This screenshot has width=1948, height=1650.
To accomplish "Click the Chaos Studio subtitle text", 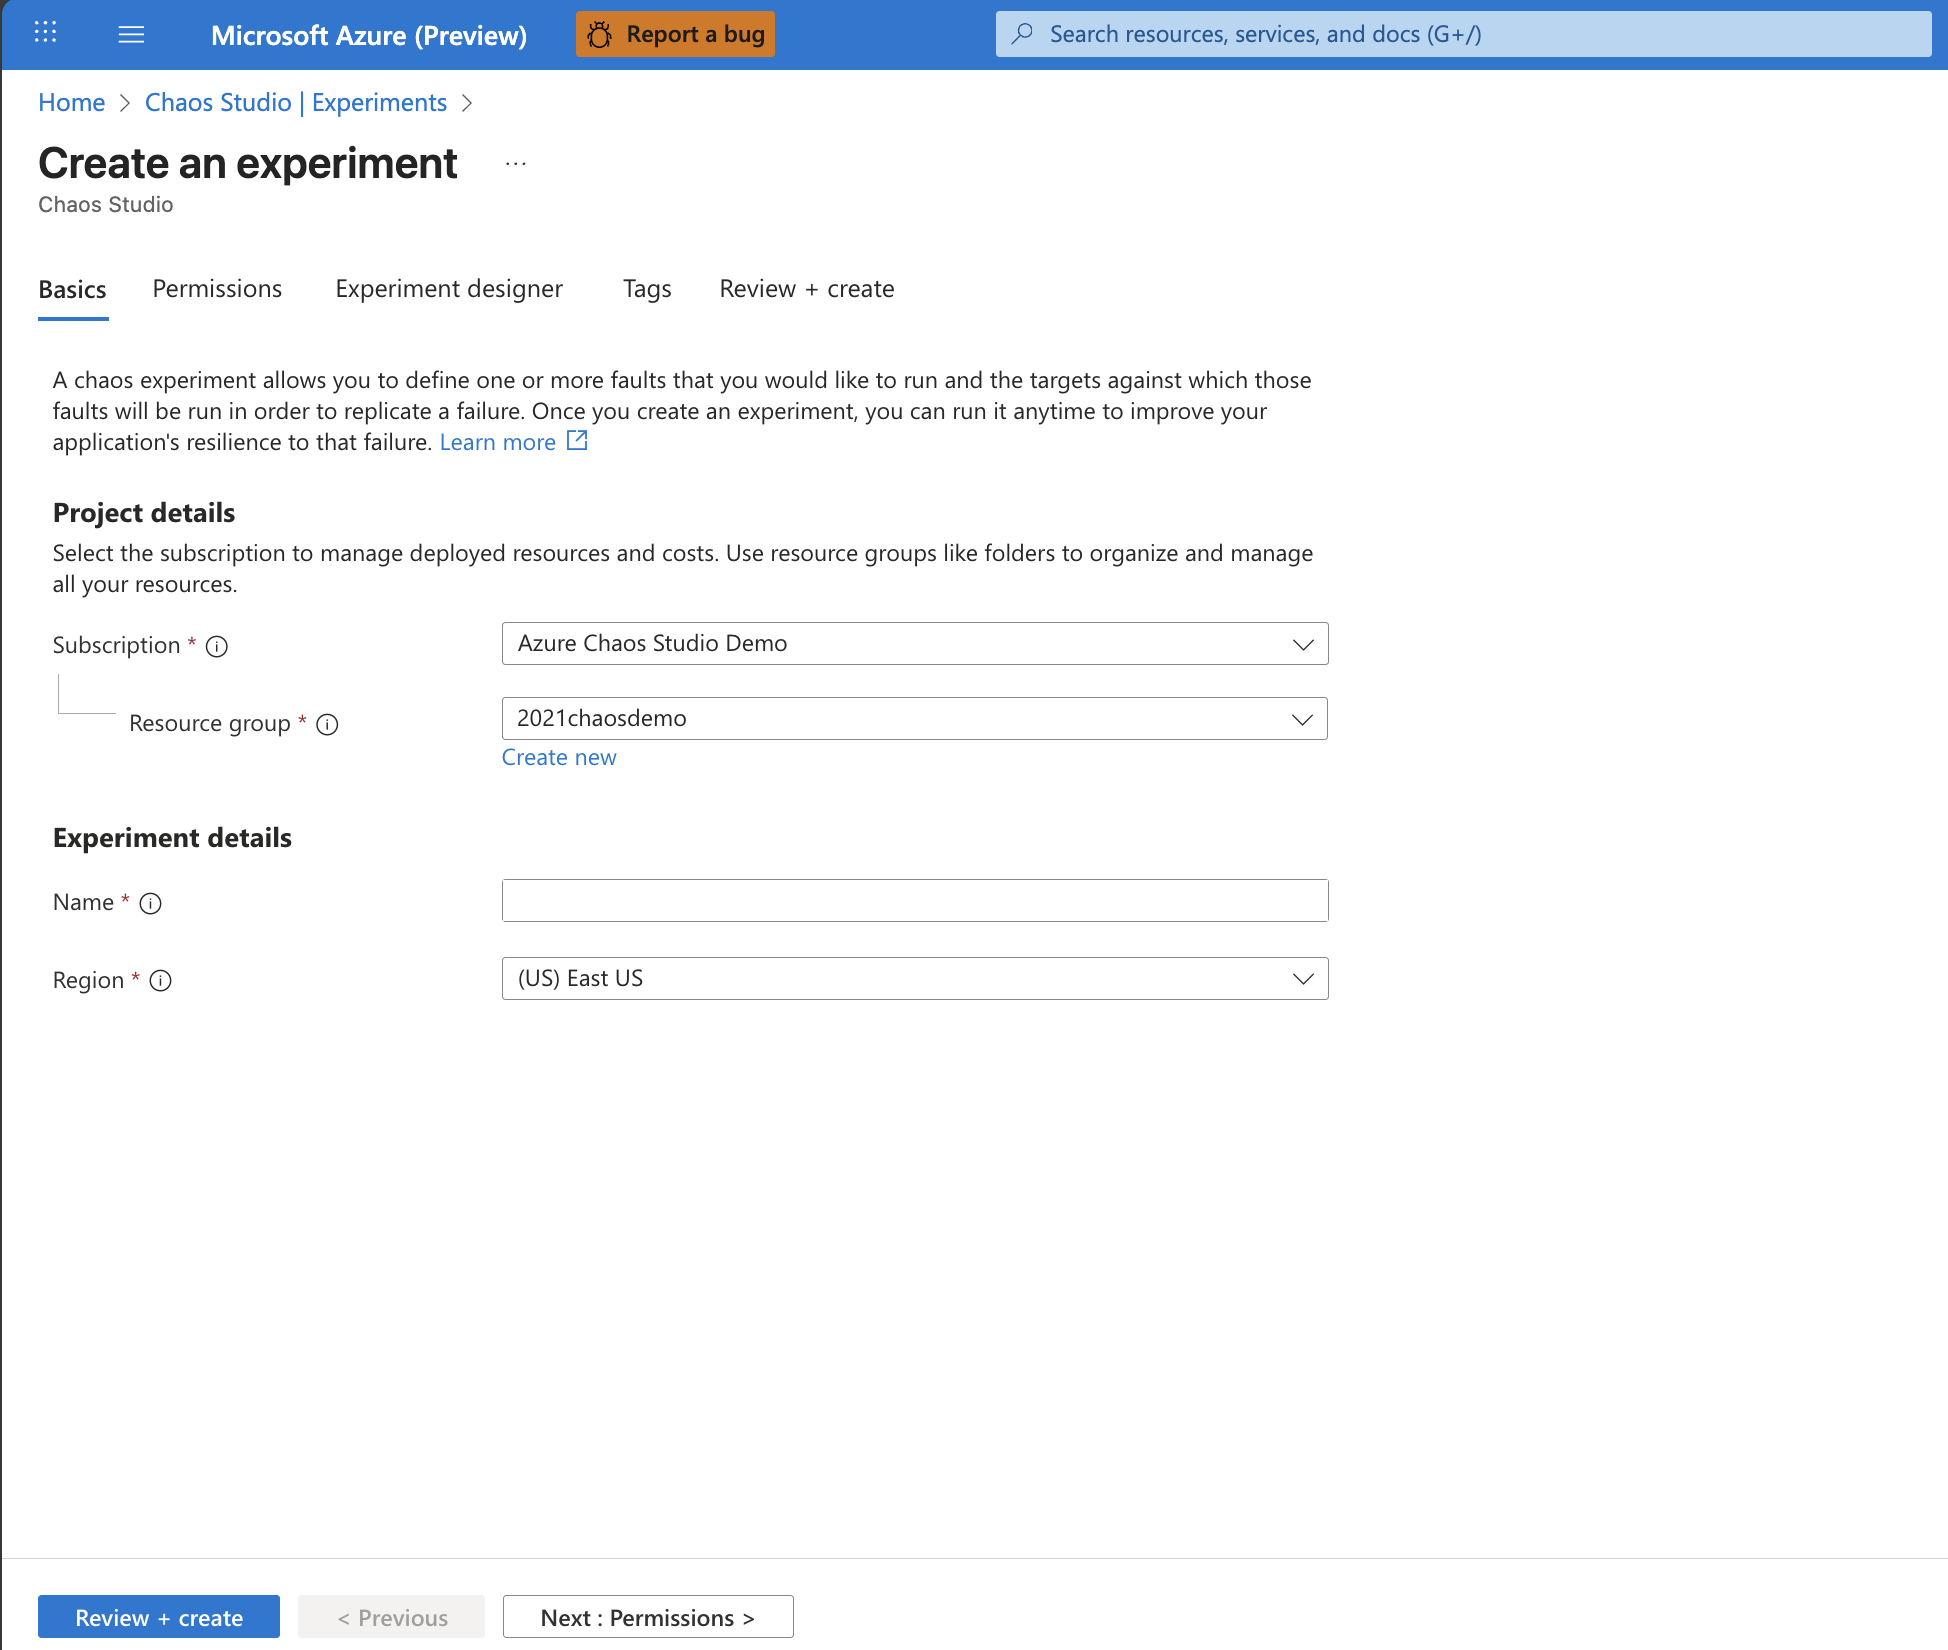I will pos(106,205).
